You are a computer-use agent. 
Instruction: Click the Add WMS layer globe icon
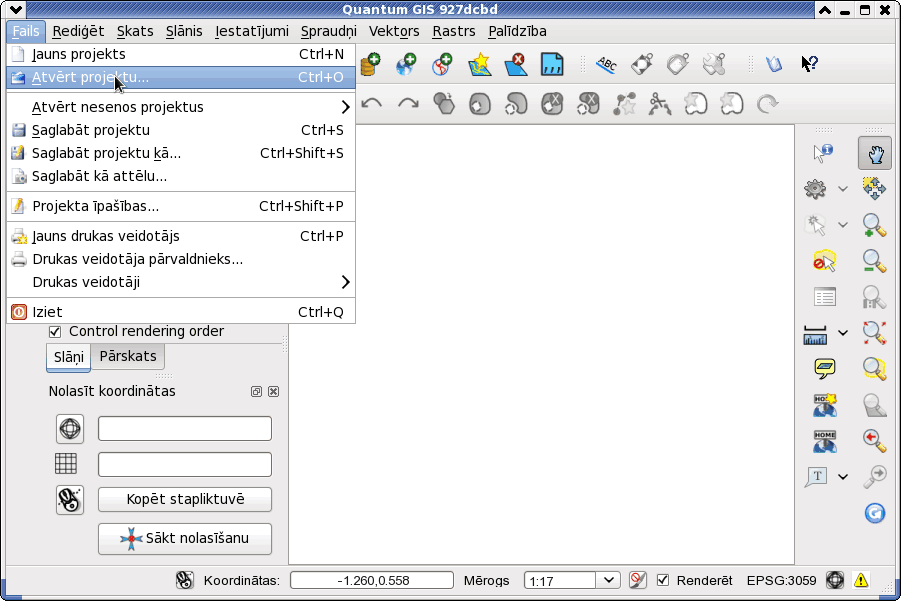point(441,64)
